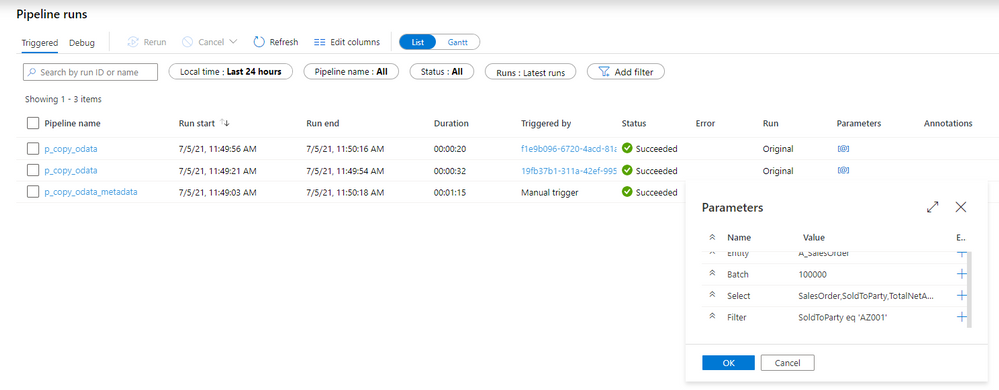
Task: Collapse the Filter parameter row chevron
Action: (712, 317)
